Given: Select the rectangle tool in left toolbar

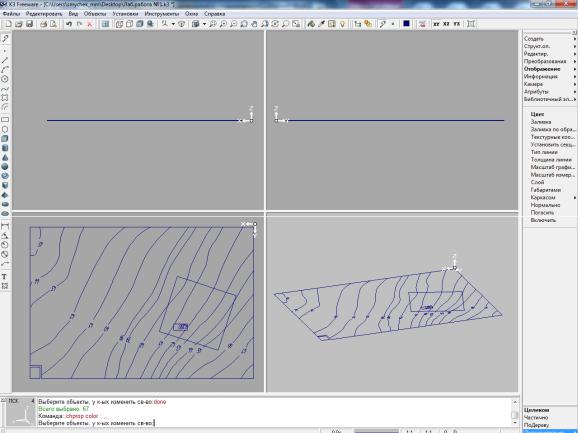Looking at the screenshot, I should click(5, 120).
